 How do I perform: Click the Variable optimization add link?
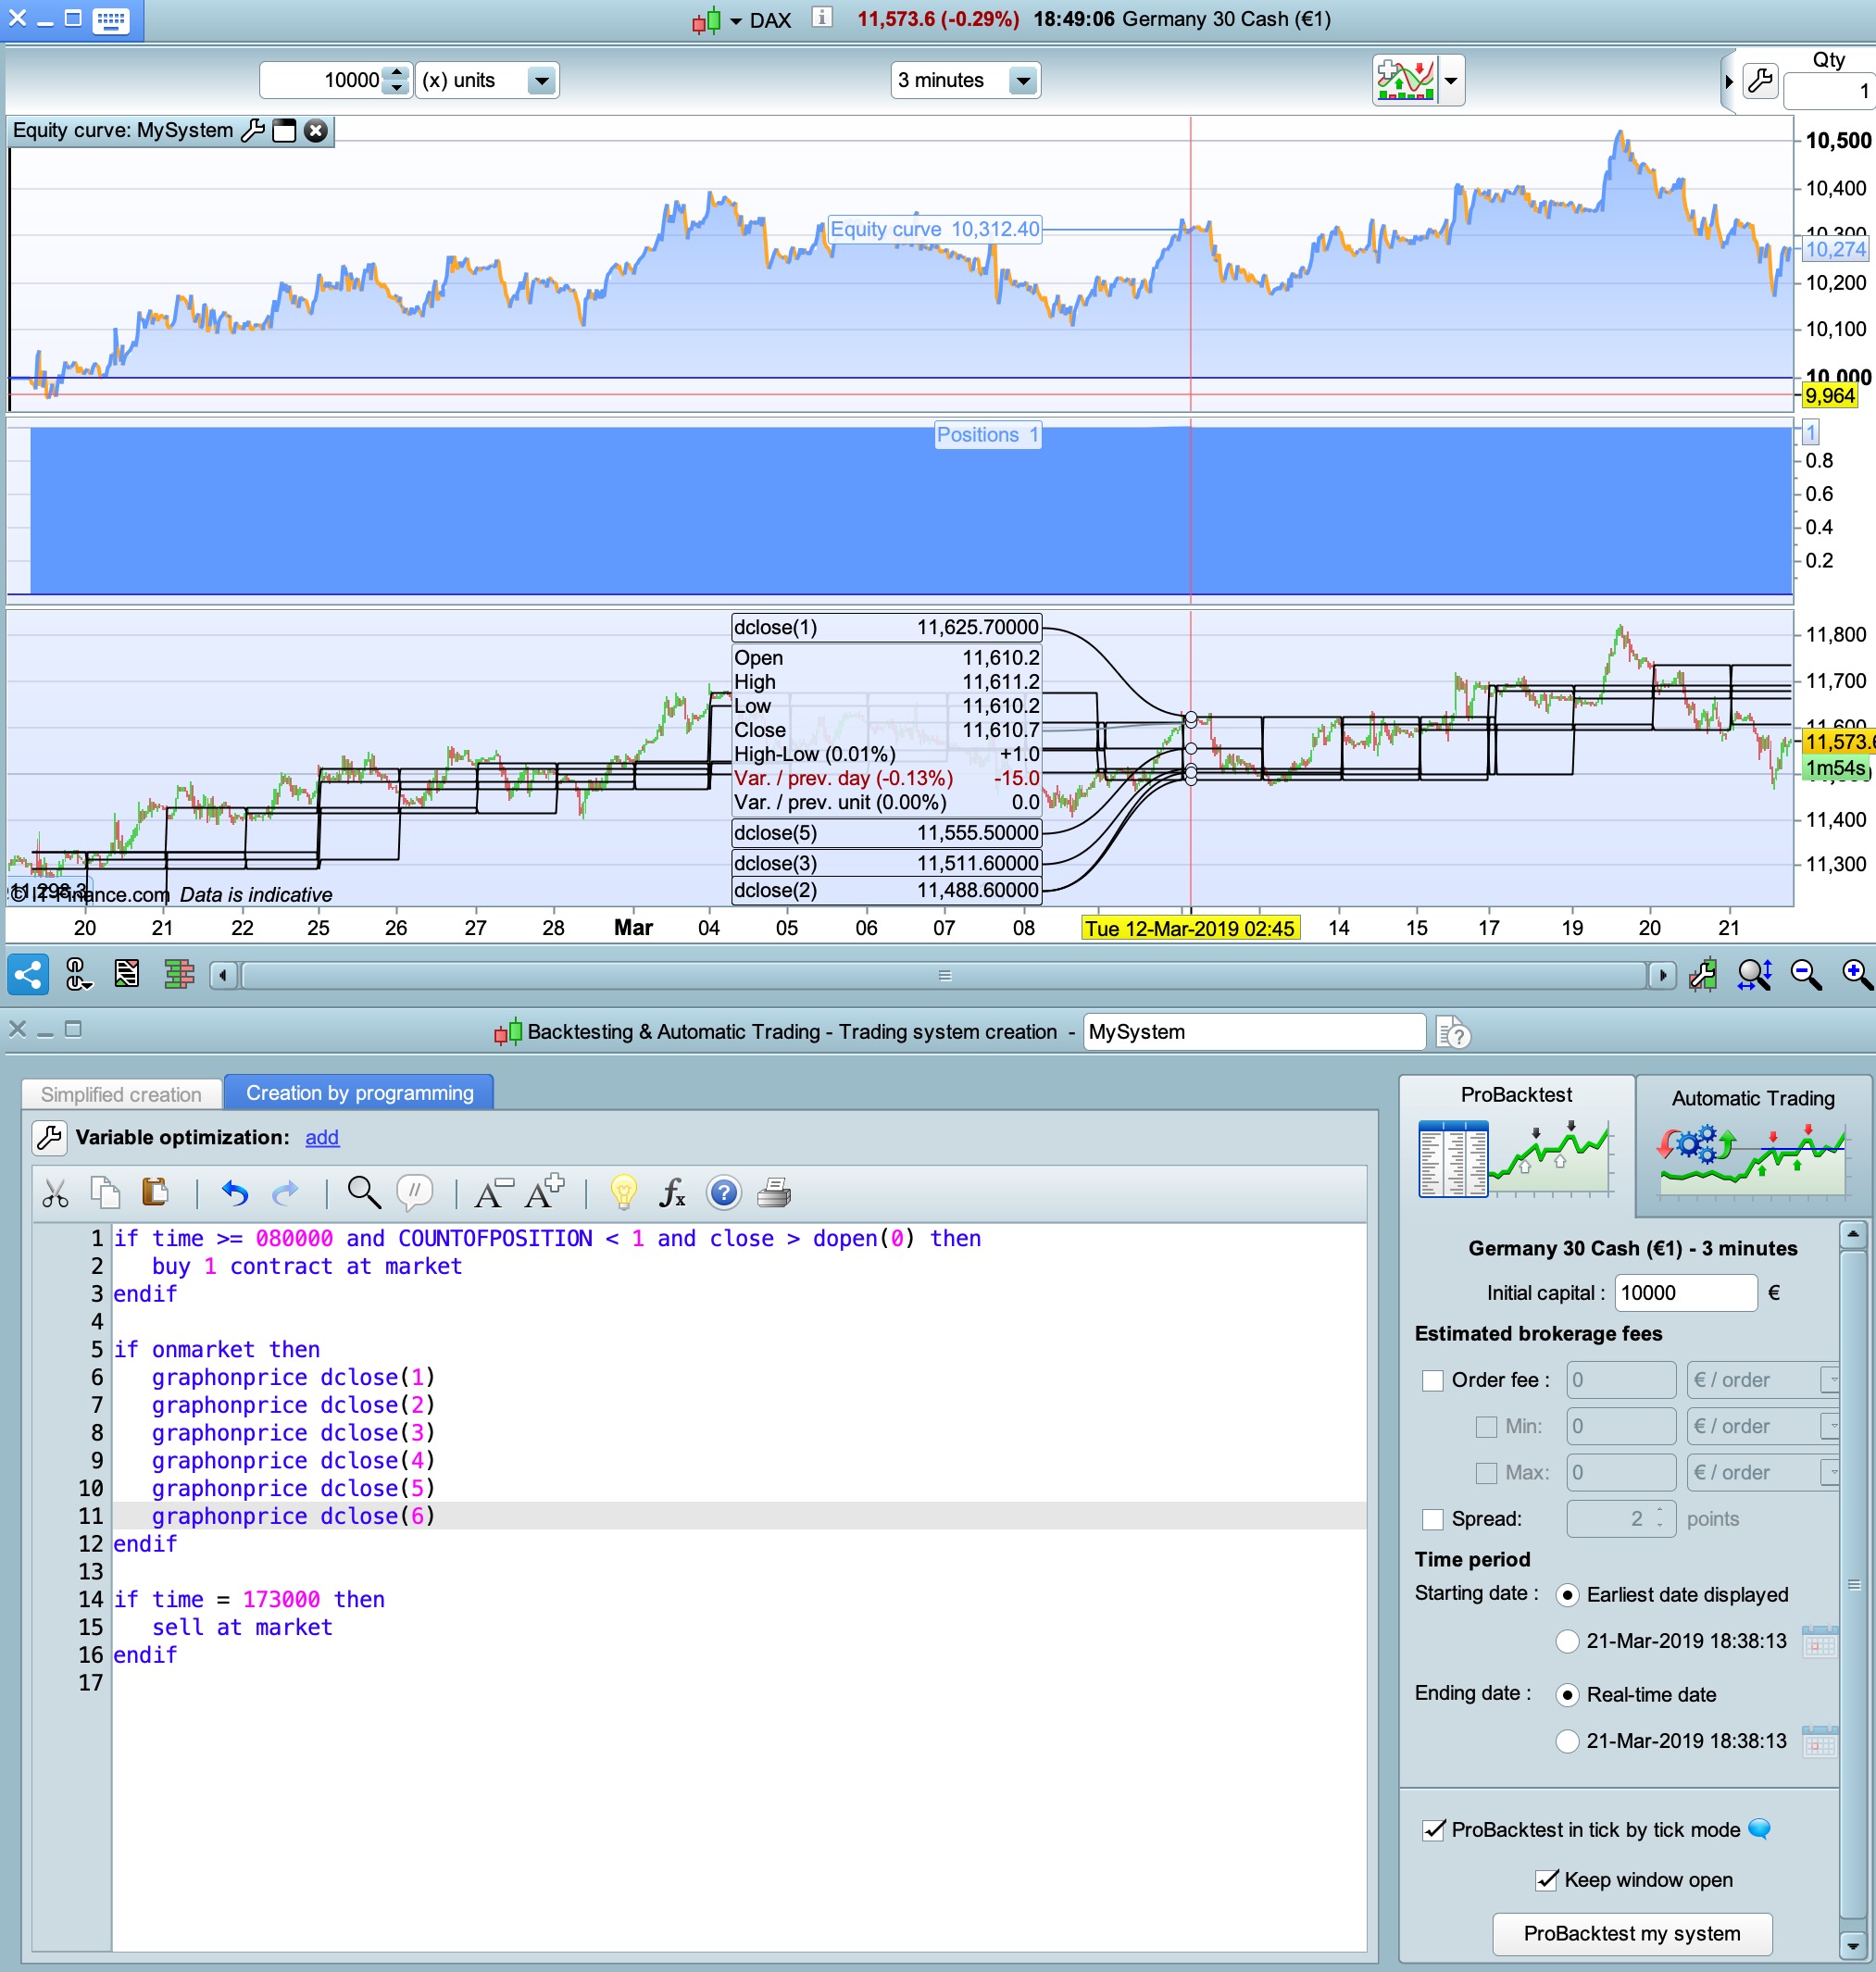point(321,1137)
